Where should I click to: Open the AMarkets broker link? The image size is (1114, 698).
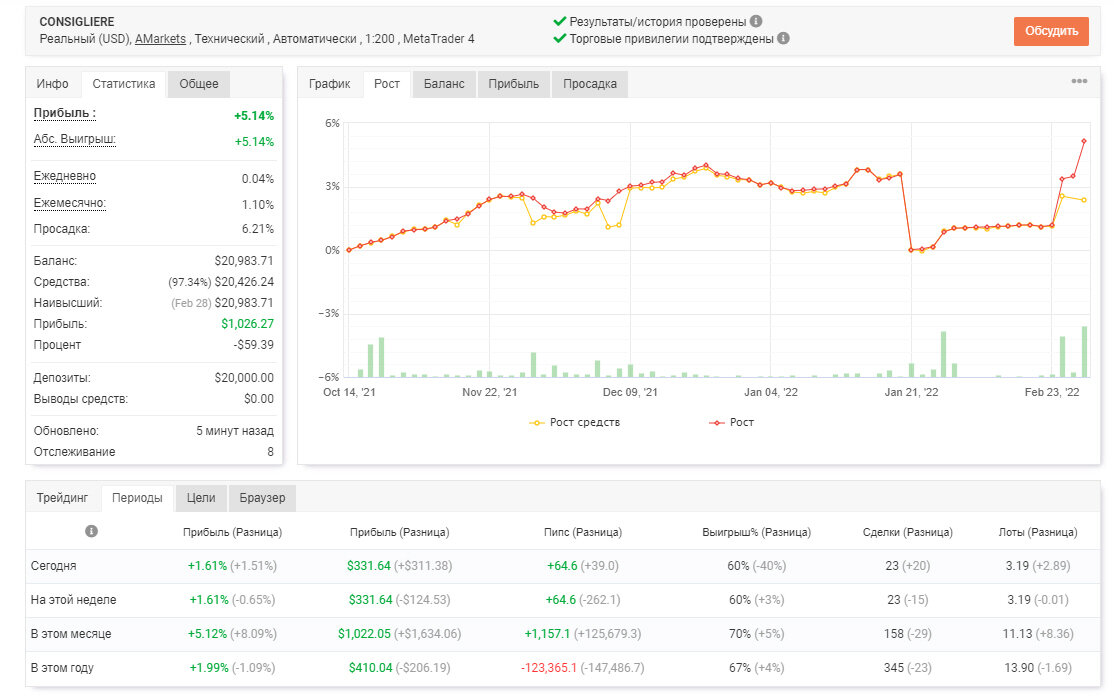tap(161, 39)
